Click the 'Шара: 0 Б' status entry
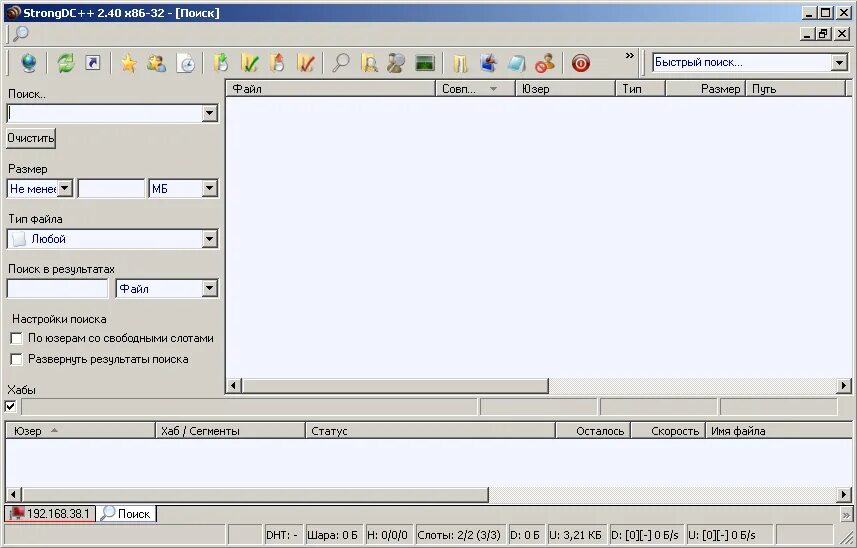 point(332,534)
